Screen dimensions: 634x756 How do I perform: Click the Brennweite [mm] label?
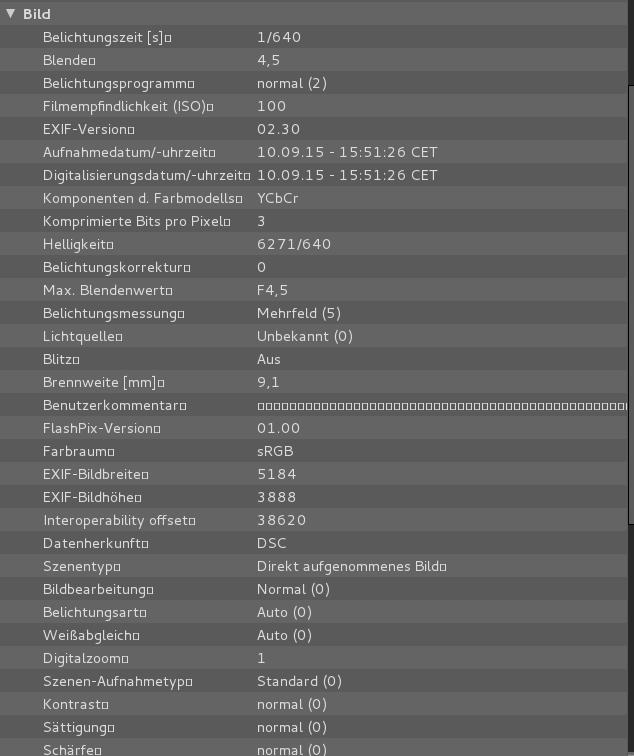(x=103, y=382)
